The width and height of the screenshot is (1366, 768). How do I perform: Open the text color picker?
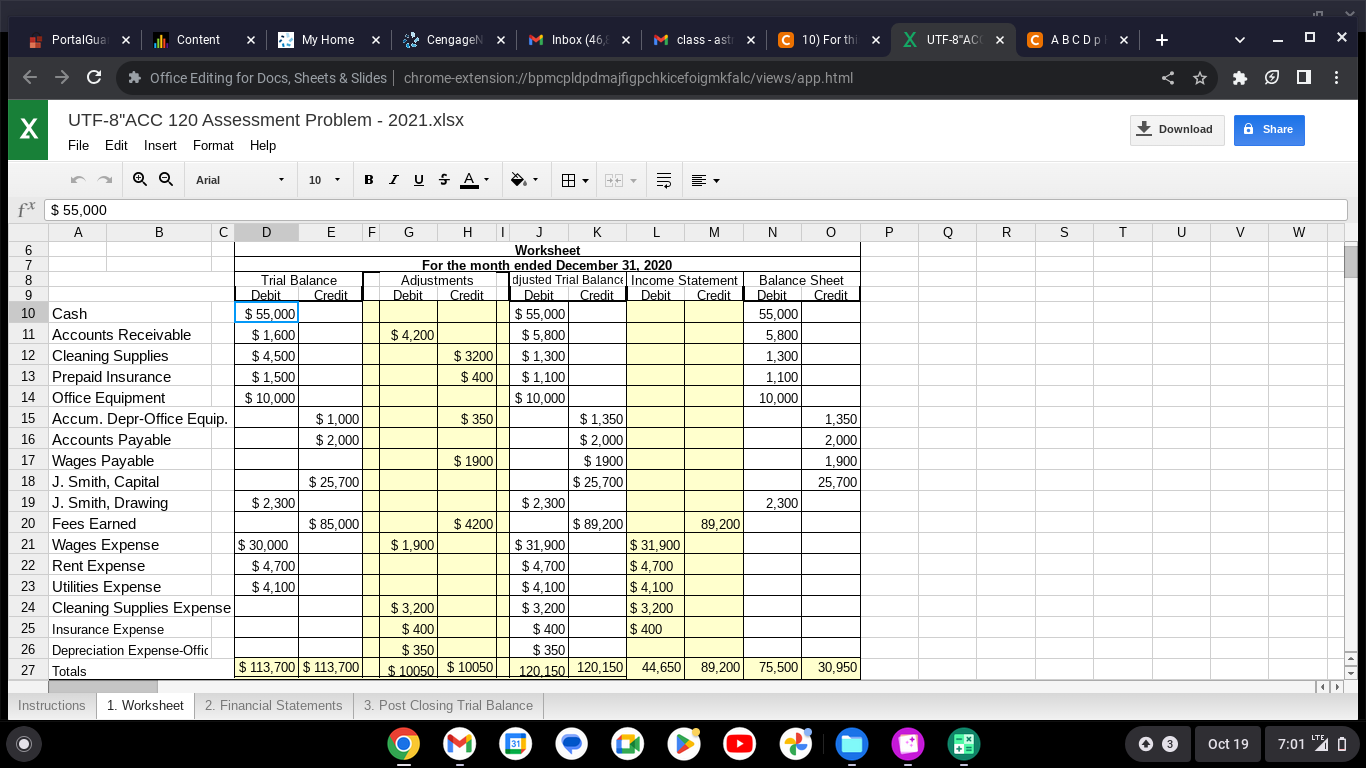coord(470,180)
